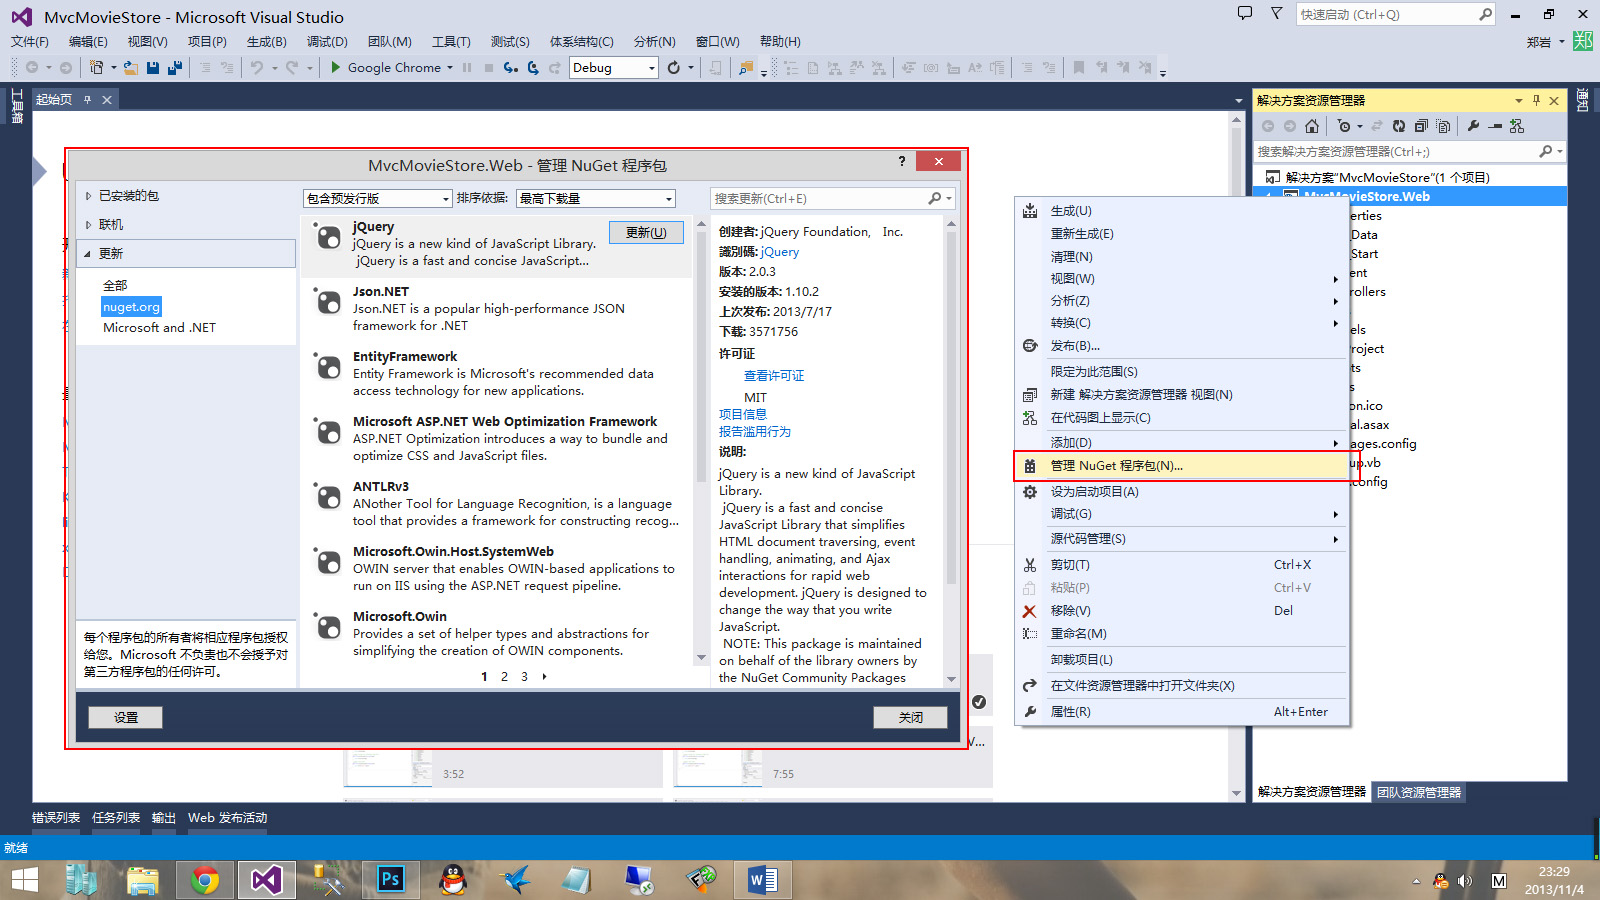This screenshot has height=900, width=1600.
Task: Click the Find in Files toolbar icon
Action: coord(745,67)
